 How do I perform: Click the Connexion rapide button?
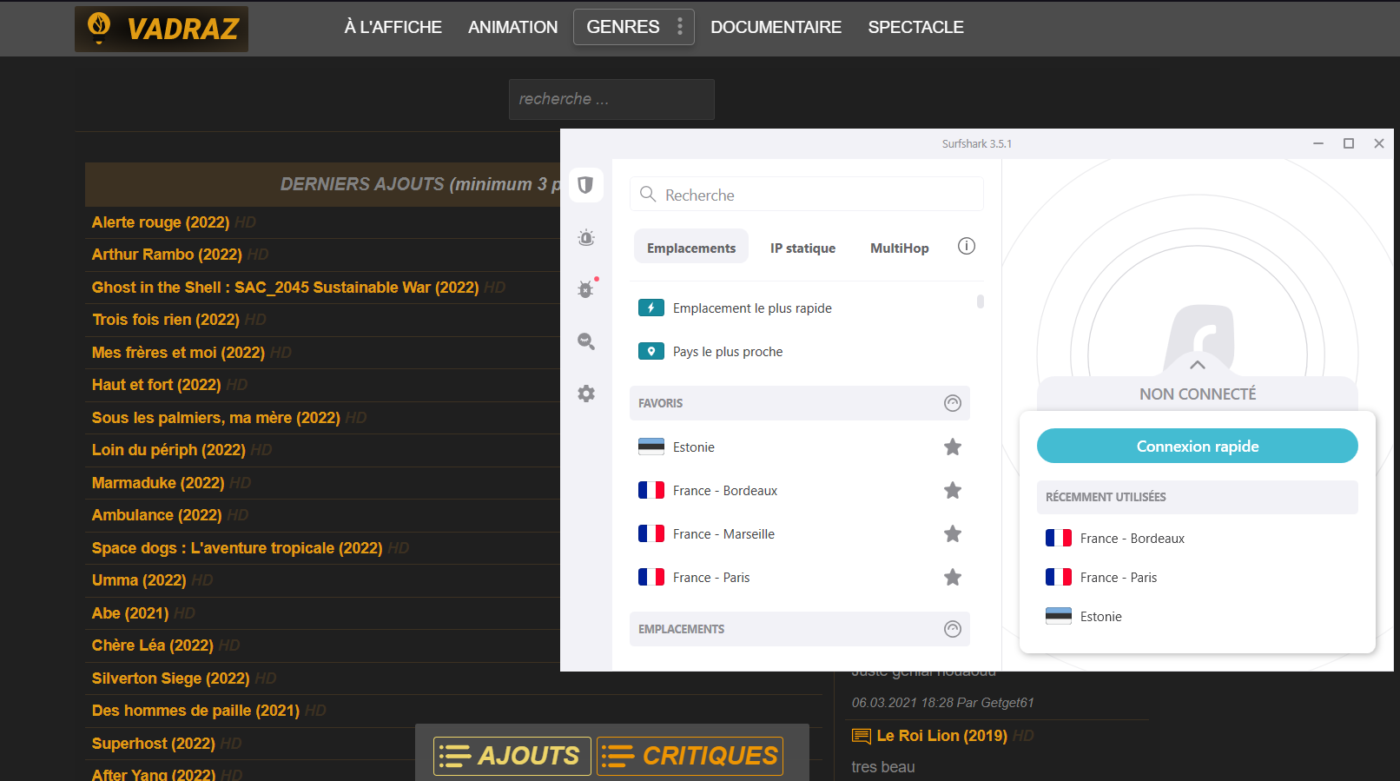pyautogui.click(x=1197, y=446)
